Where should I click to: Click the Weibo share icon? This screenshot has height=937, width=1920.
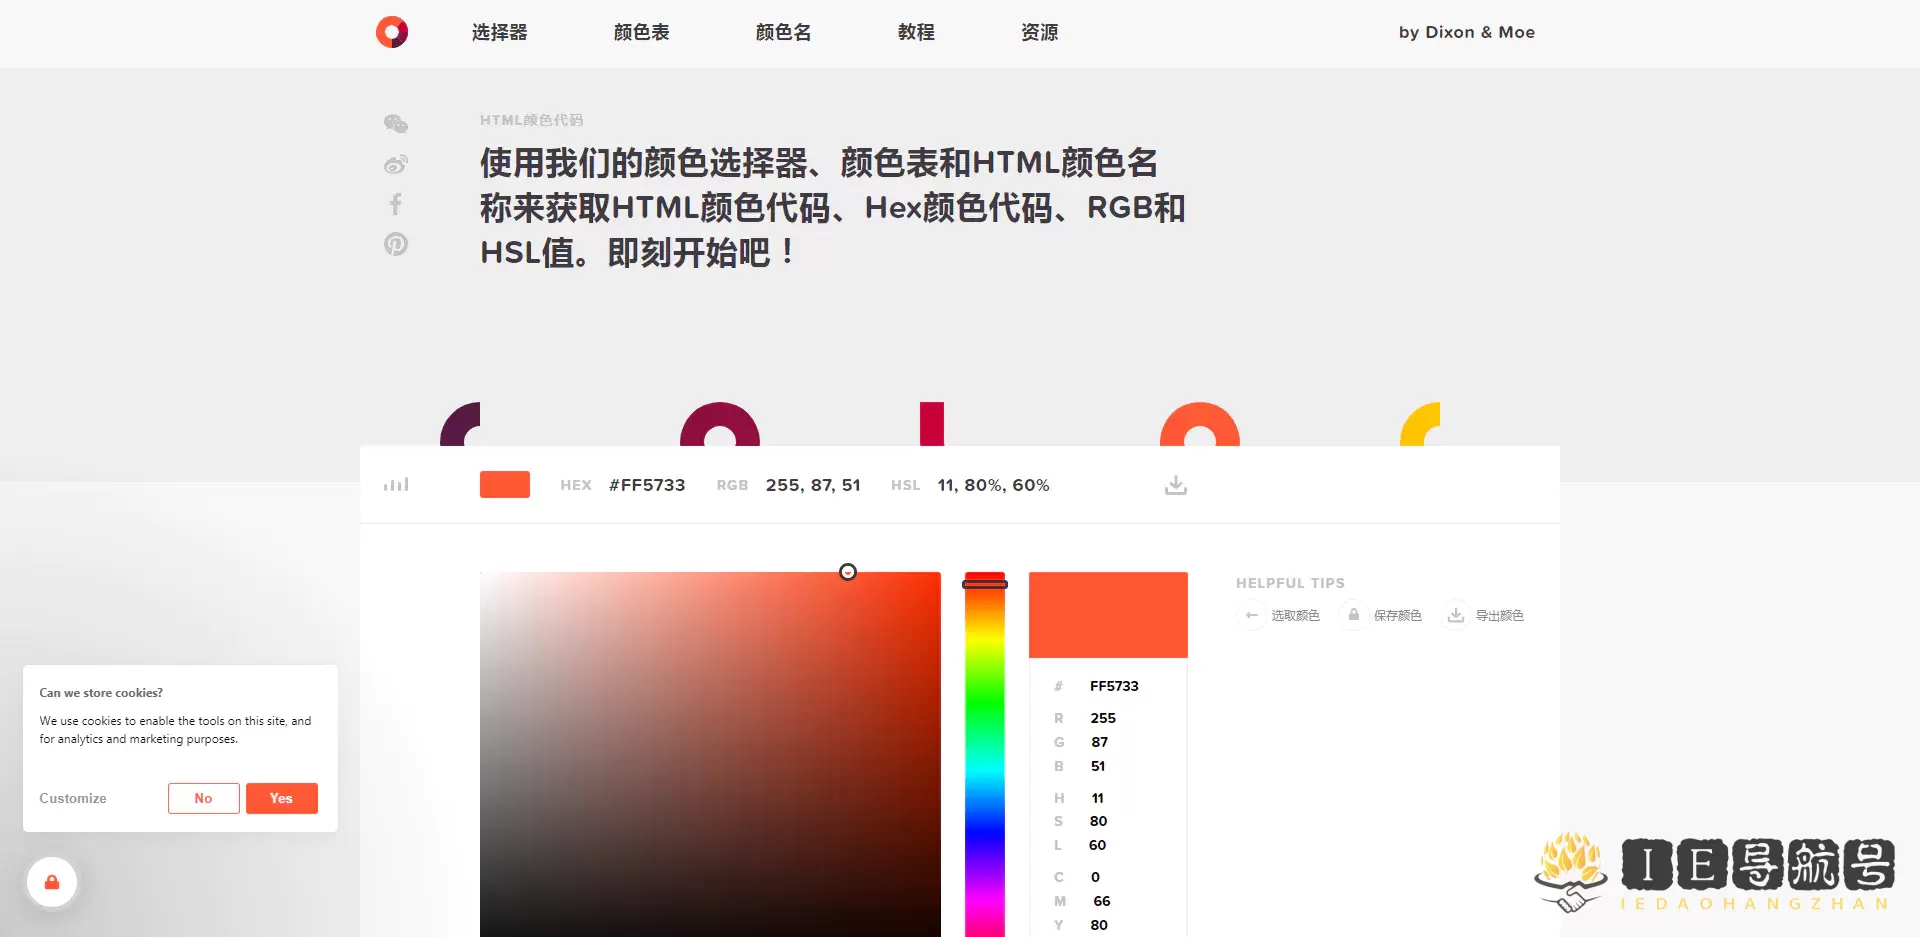coord(396,163)
